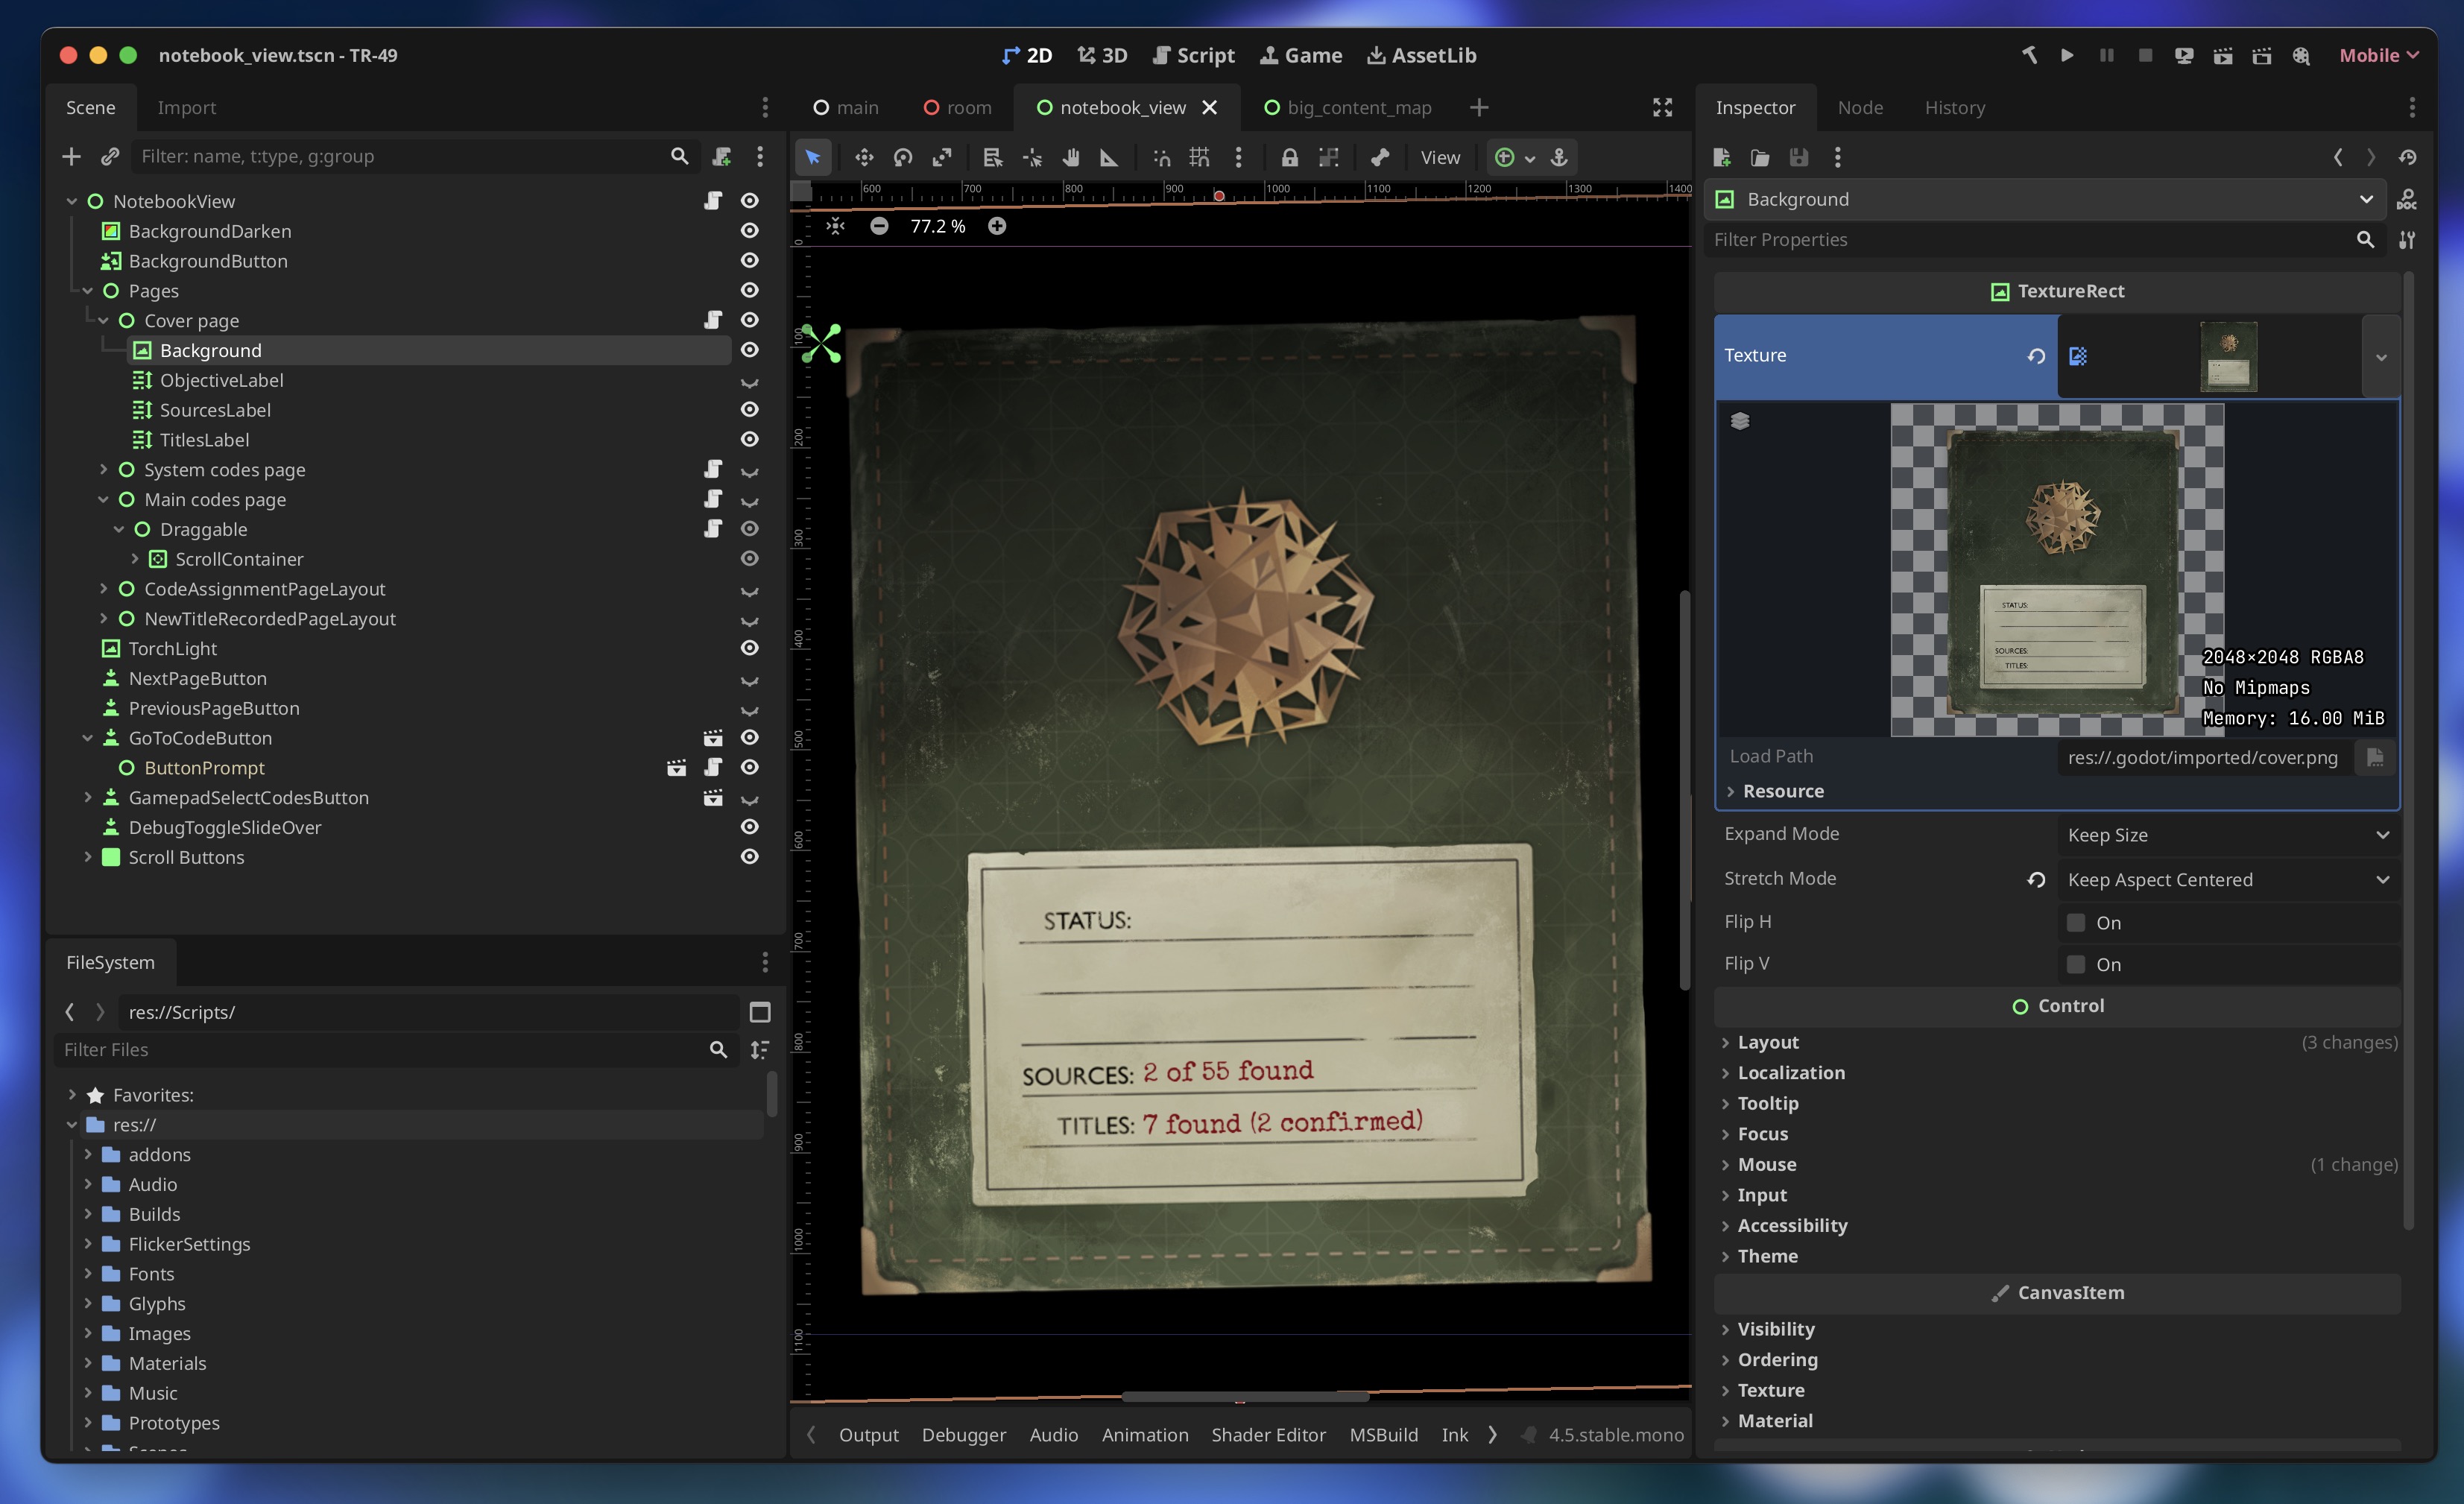The height and width of the screenshot is (1504, 2464).
Task: Switch to the Node tab
Action: click(1860, 107)
